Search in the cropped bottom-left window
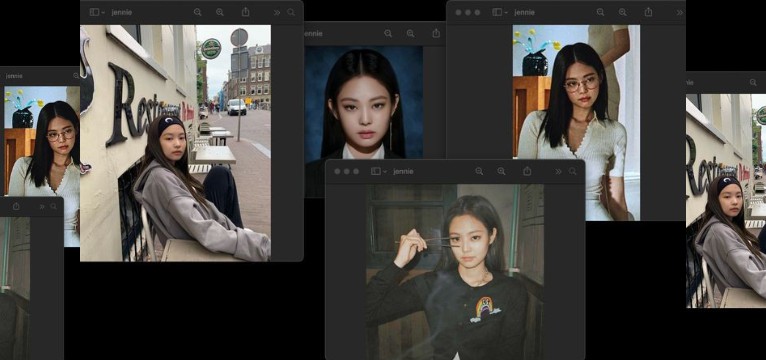 [x=54, y=207]
